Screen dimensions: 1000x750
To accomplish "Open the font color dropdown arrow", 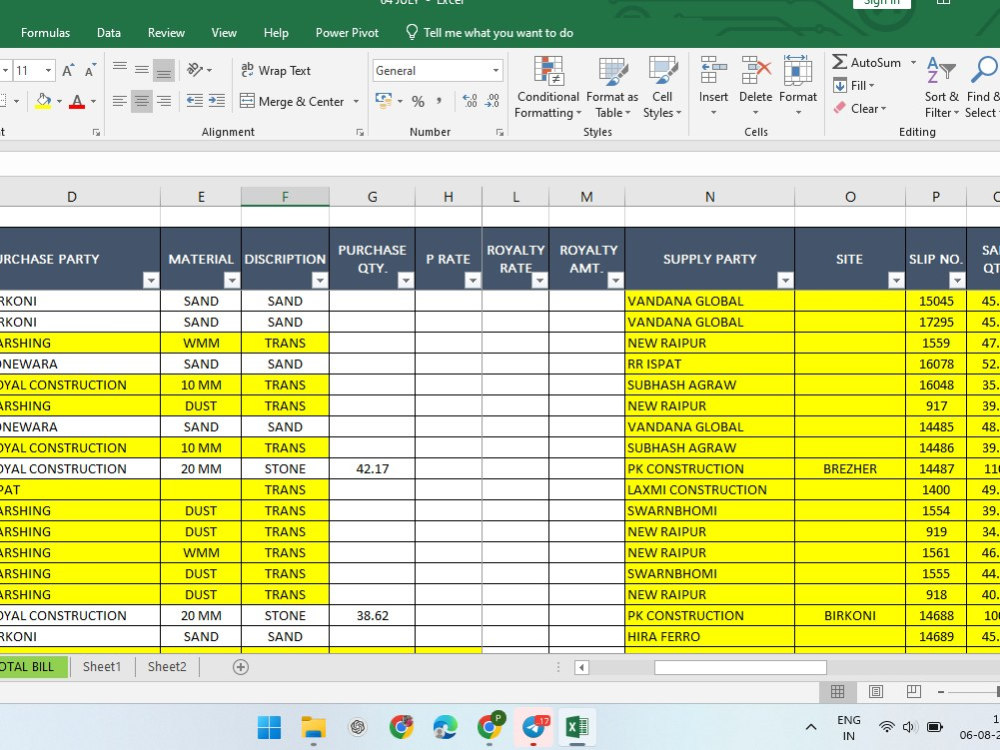I will click(x=93, y=101).
